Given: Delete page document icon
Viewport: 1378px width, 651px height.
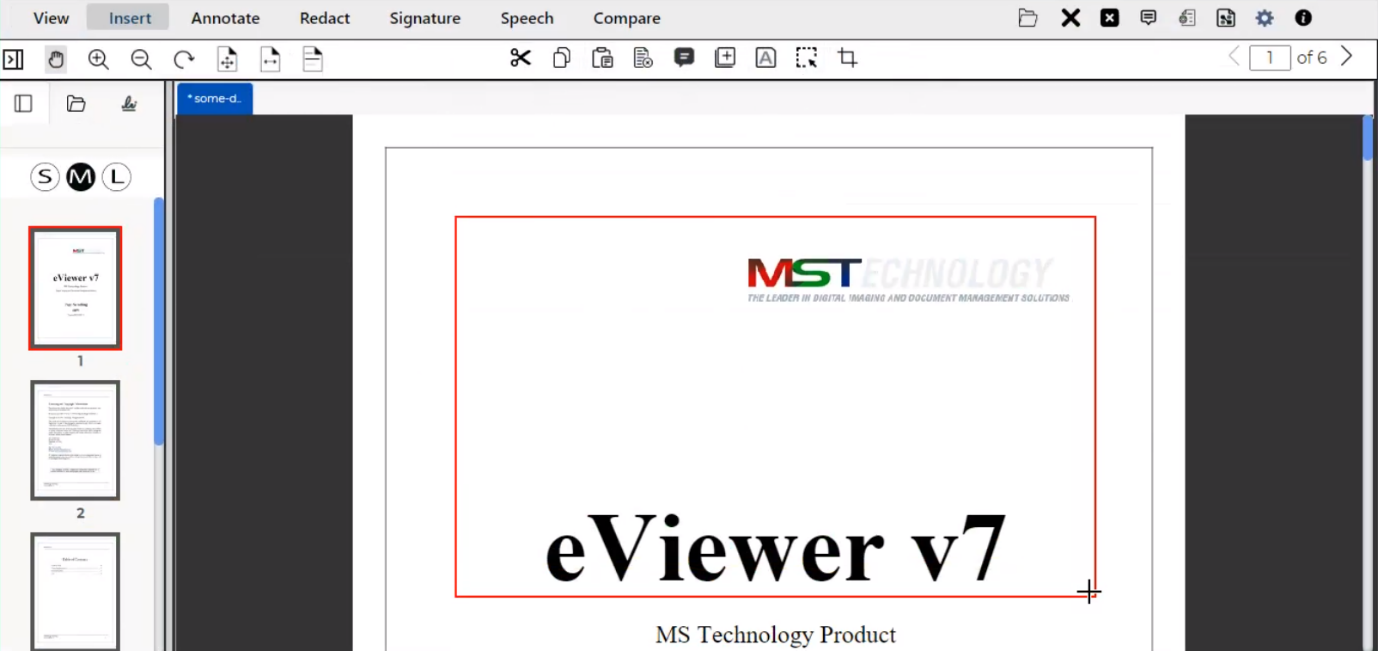Looking at the screenshot, I should (x=643, y=58).
